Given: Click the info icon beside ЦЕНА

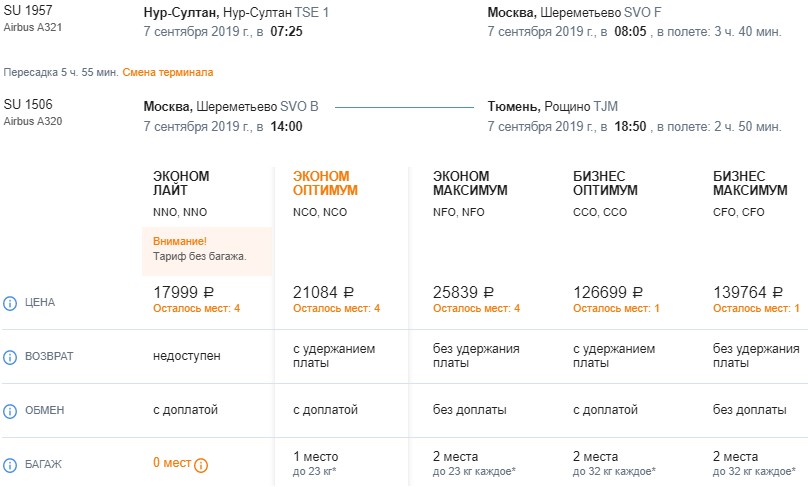Looking at the screenshot, I should [10, 302].
